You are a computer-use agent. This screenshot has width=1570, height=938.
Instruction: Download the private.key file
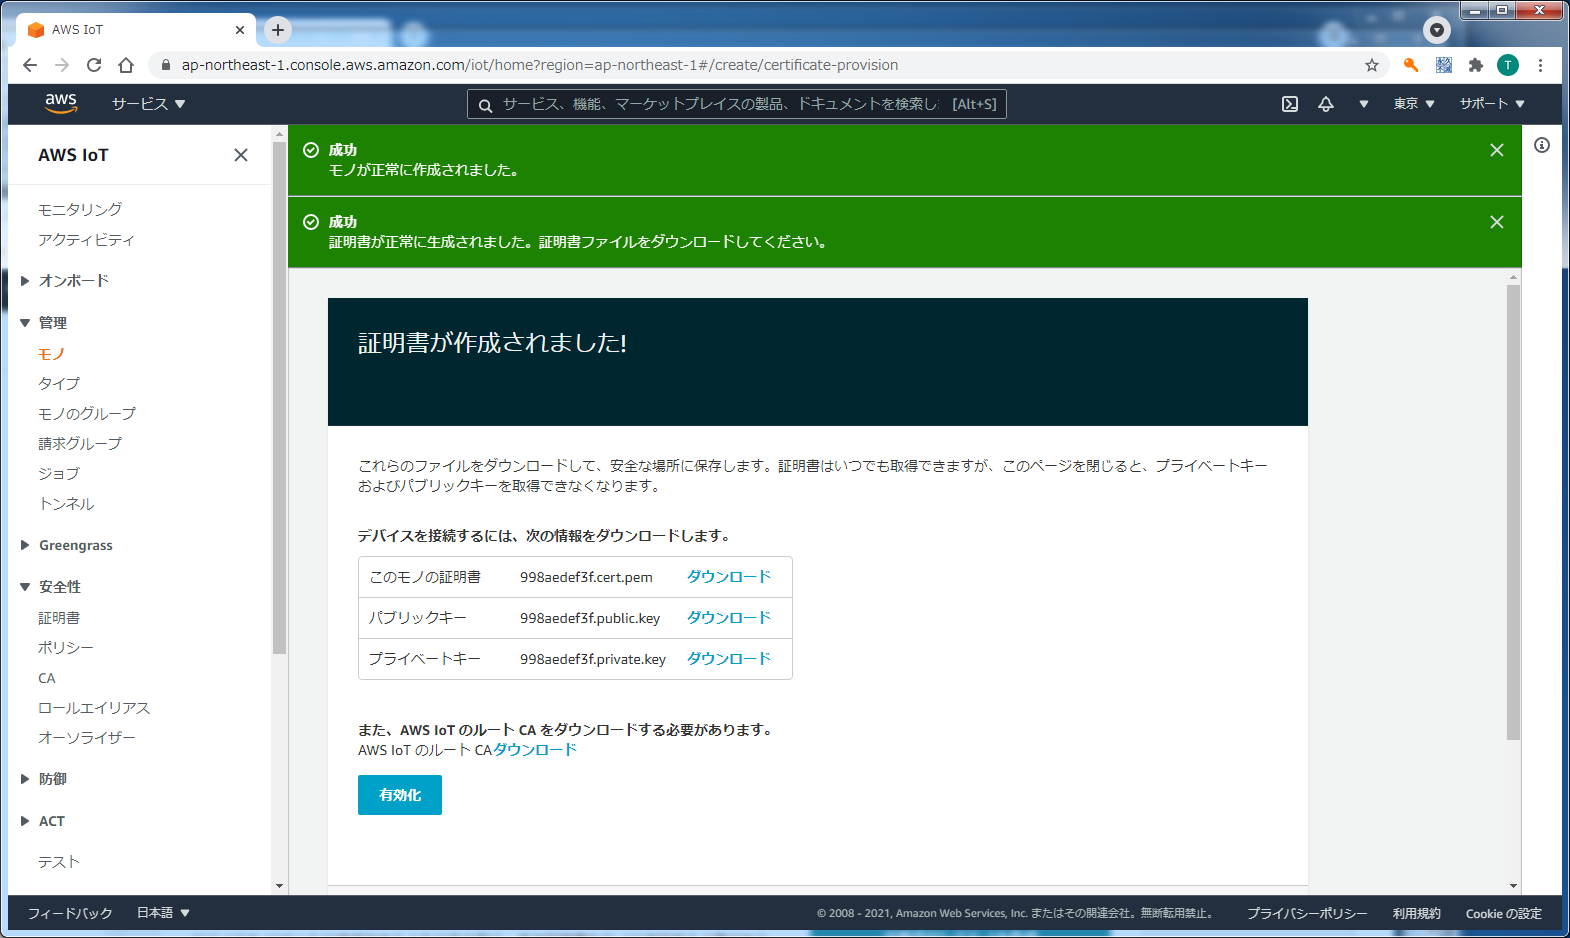[729, 659]
